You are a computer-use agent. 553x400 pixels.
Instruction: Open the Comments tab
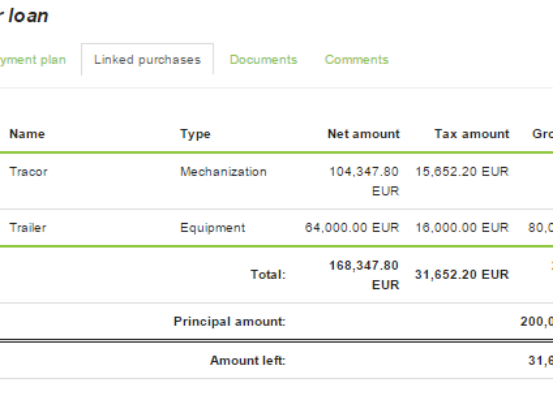tap(357, 60)
